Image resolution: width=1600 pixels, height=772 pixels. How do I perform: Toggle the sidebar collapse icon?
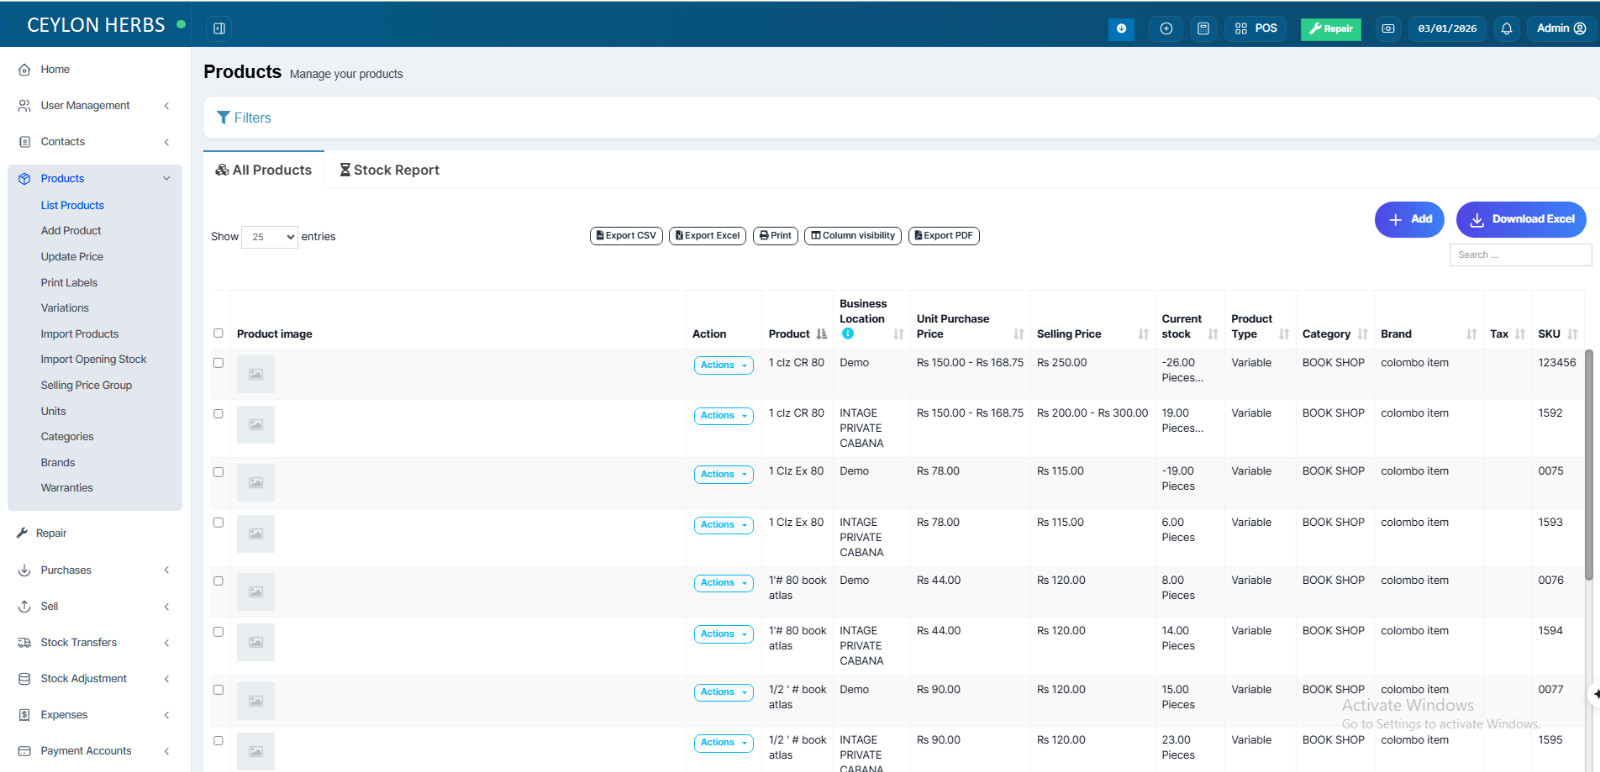tap(219, 28)
